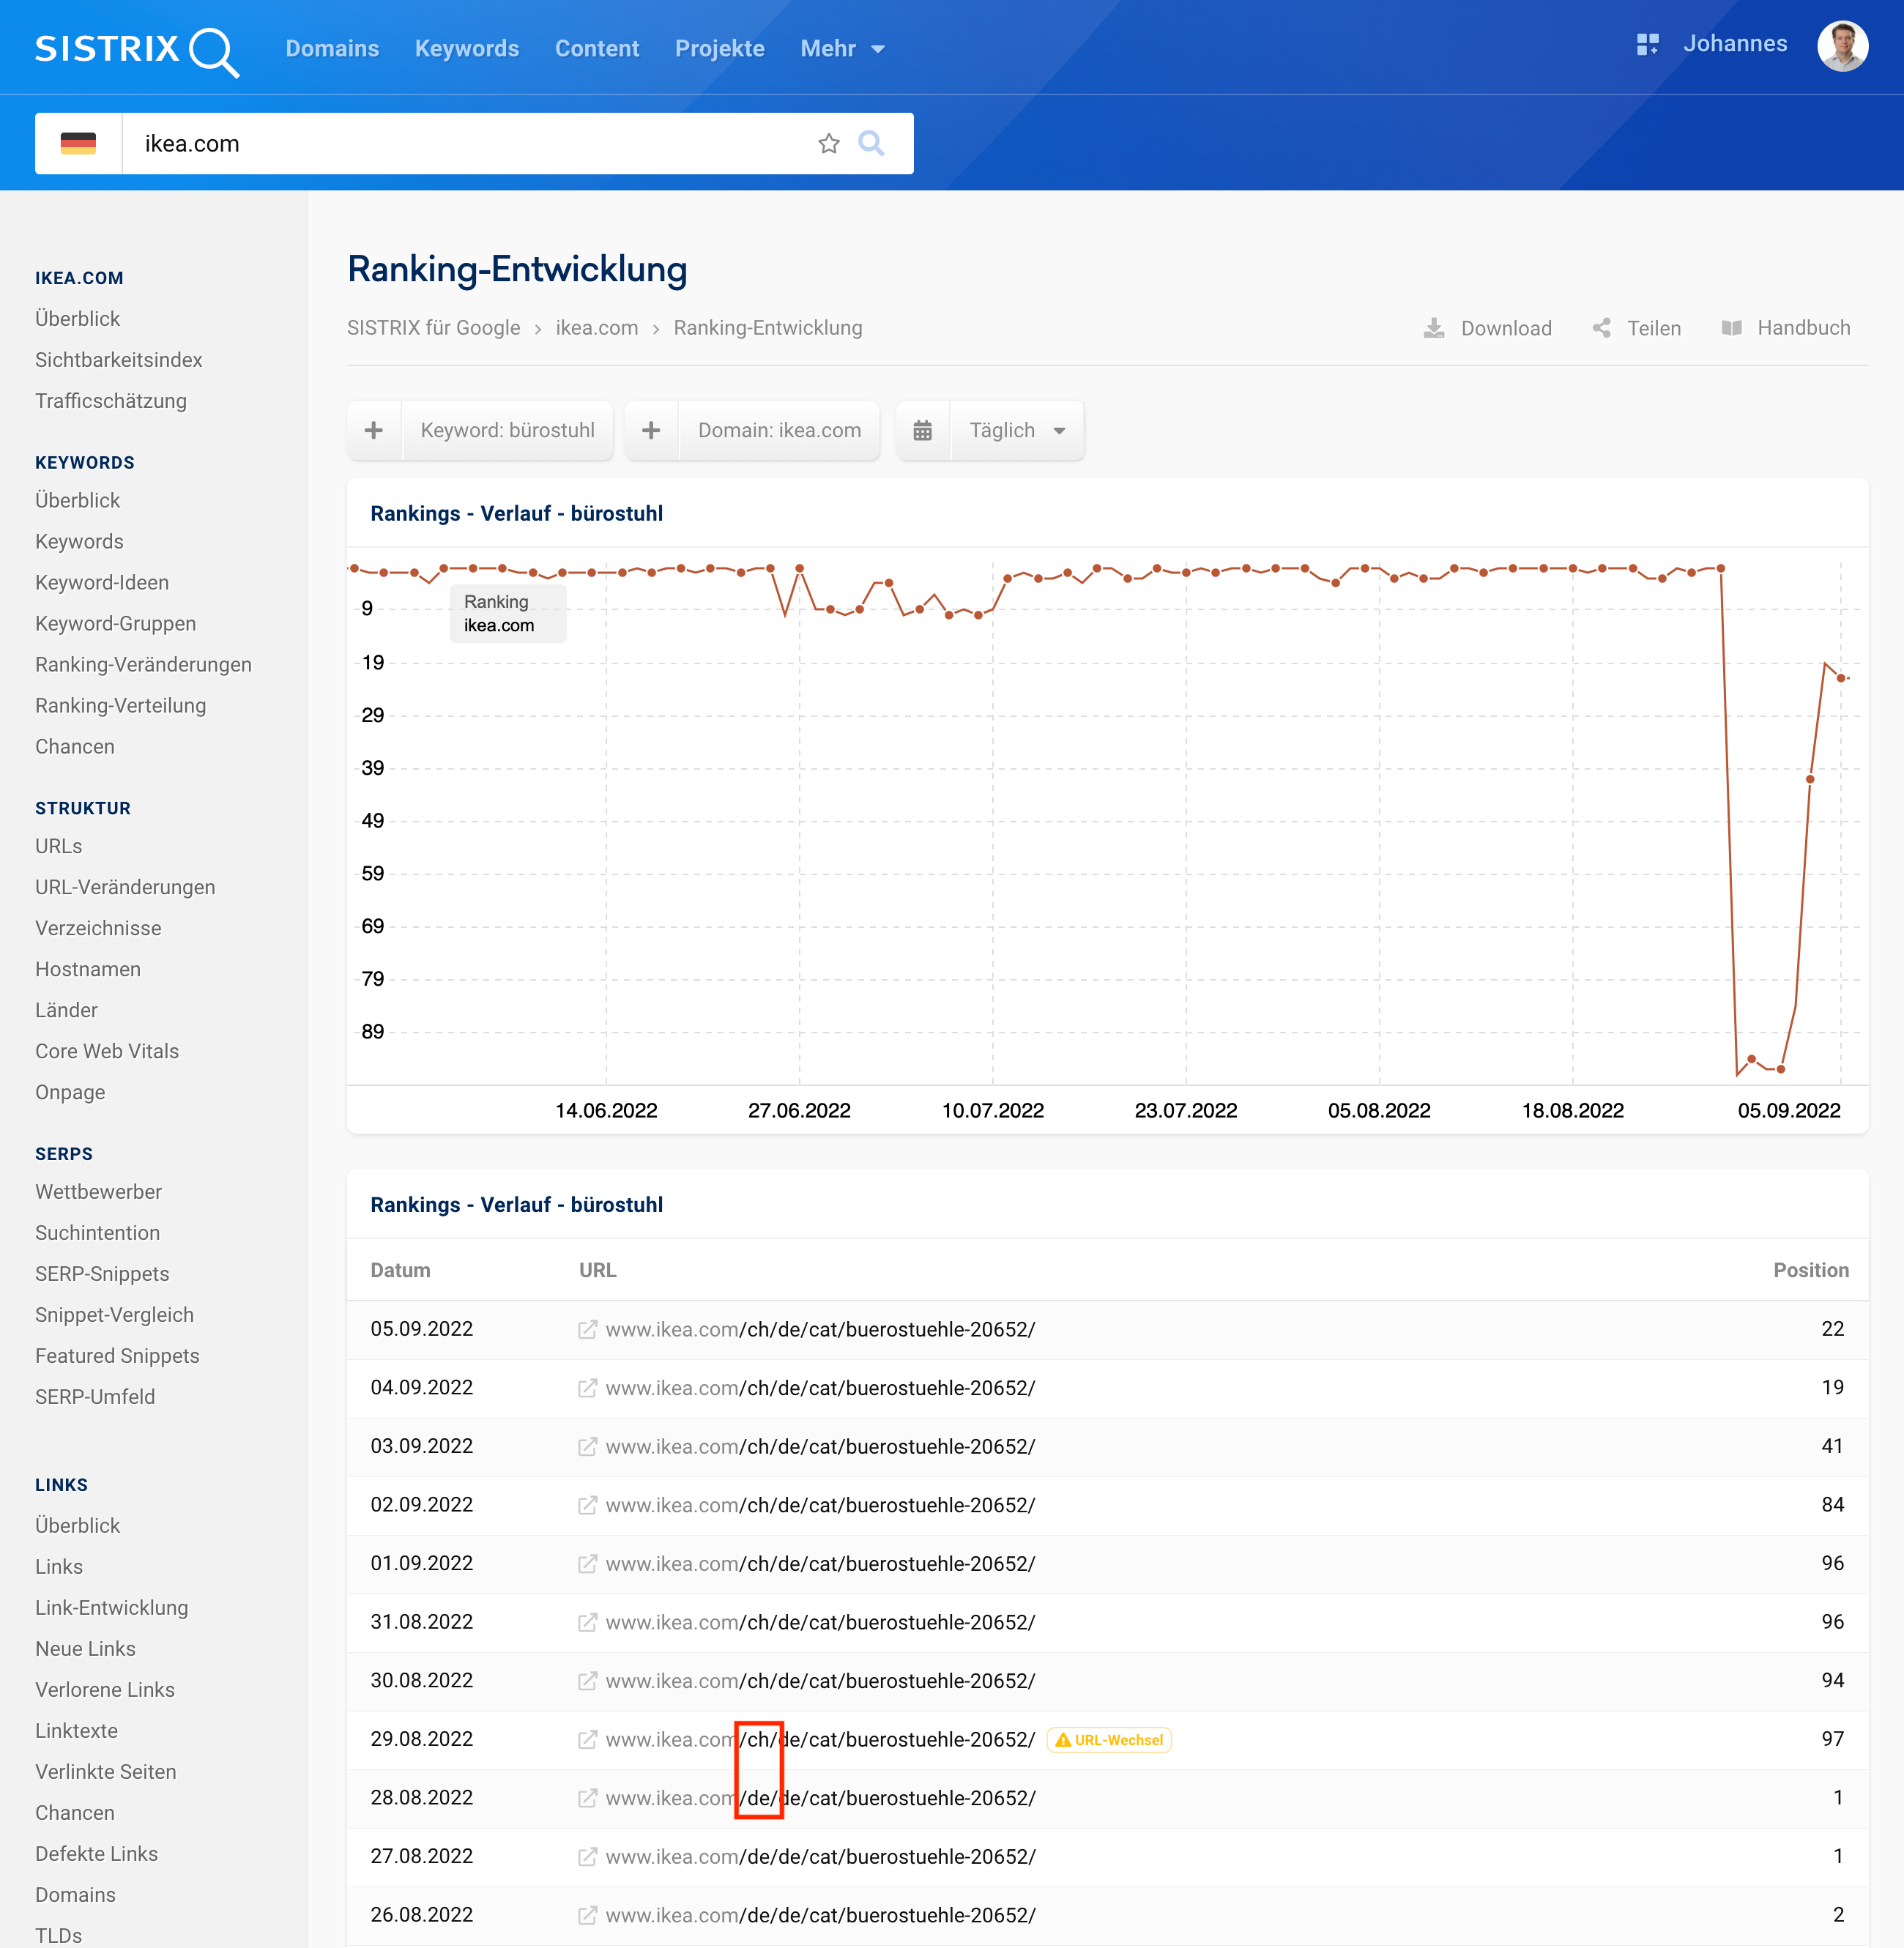Open external link icon for 05.09.2022 URL
This screenshot has height=1948, width=1904.
(x=588, y=1330)
